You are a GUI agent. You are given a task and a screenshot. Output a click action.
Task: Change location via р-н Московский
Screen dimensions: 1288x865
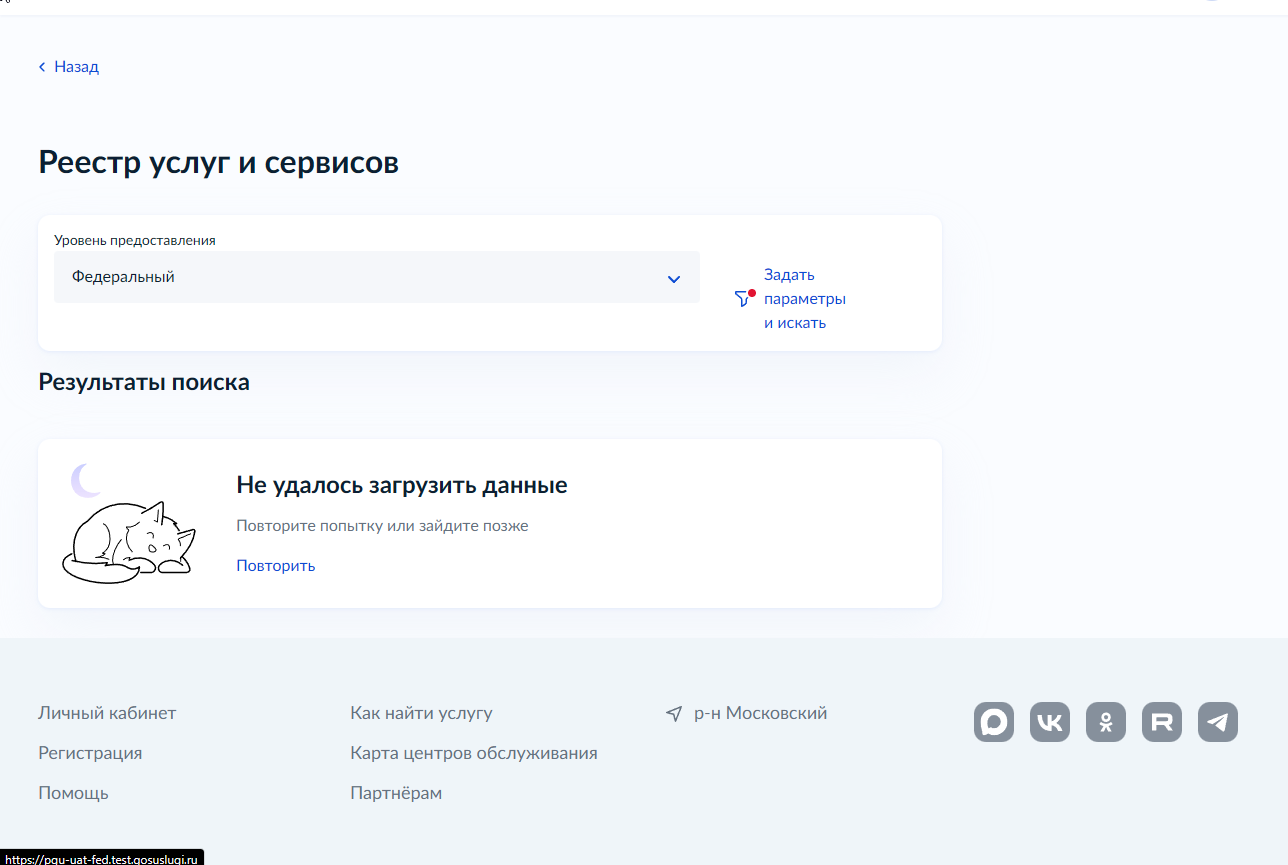coord(760,713)
